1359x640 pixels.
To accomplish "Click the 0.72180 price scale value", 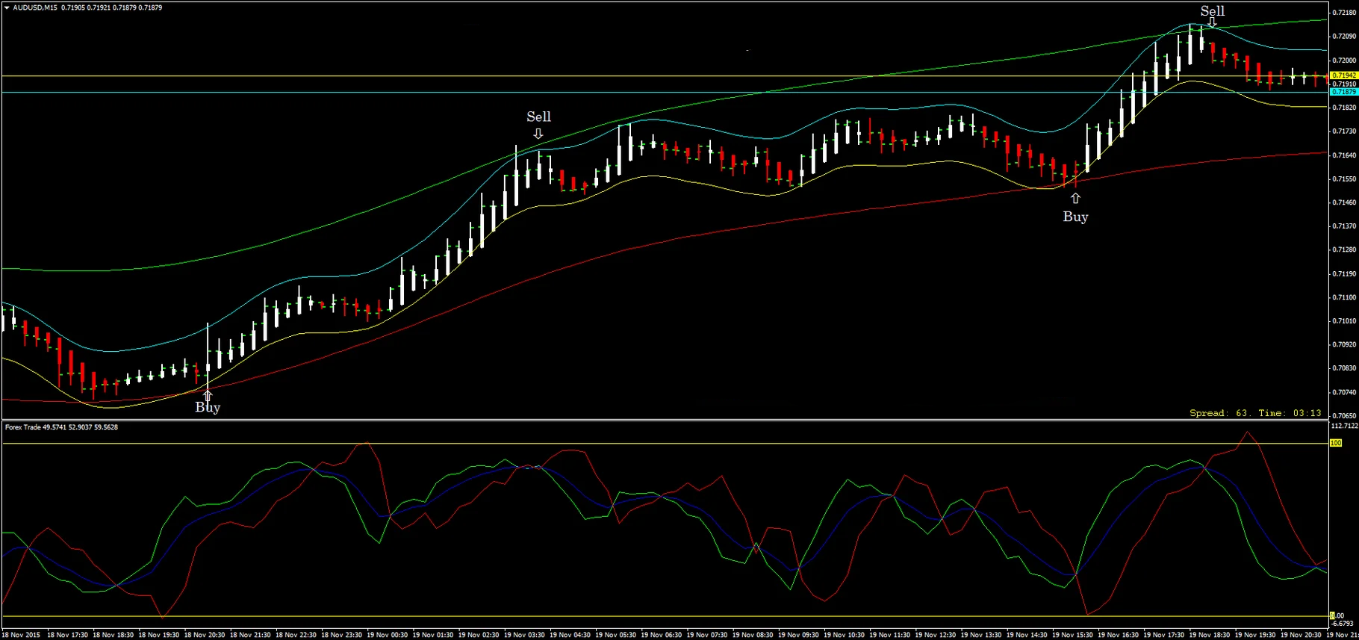I will tap(1345, 13).
